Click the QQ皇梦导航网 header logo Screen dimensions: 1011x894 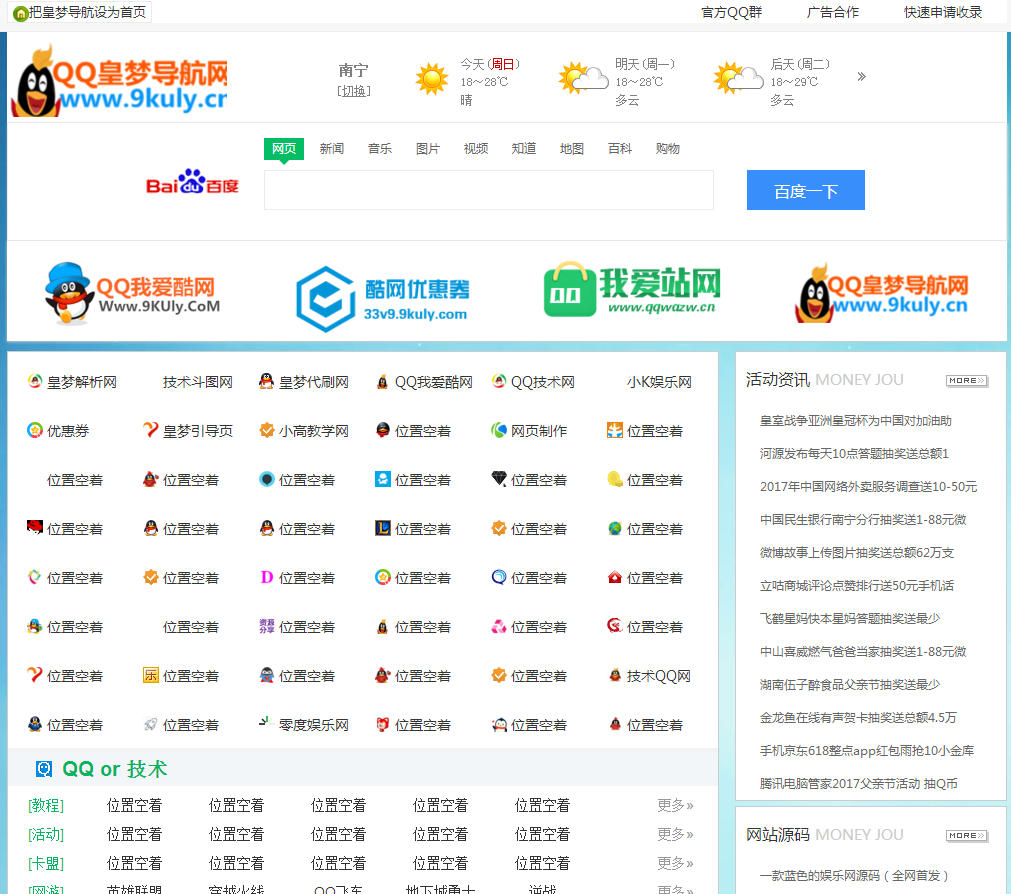point(120,80)
